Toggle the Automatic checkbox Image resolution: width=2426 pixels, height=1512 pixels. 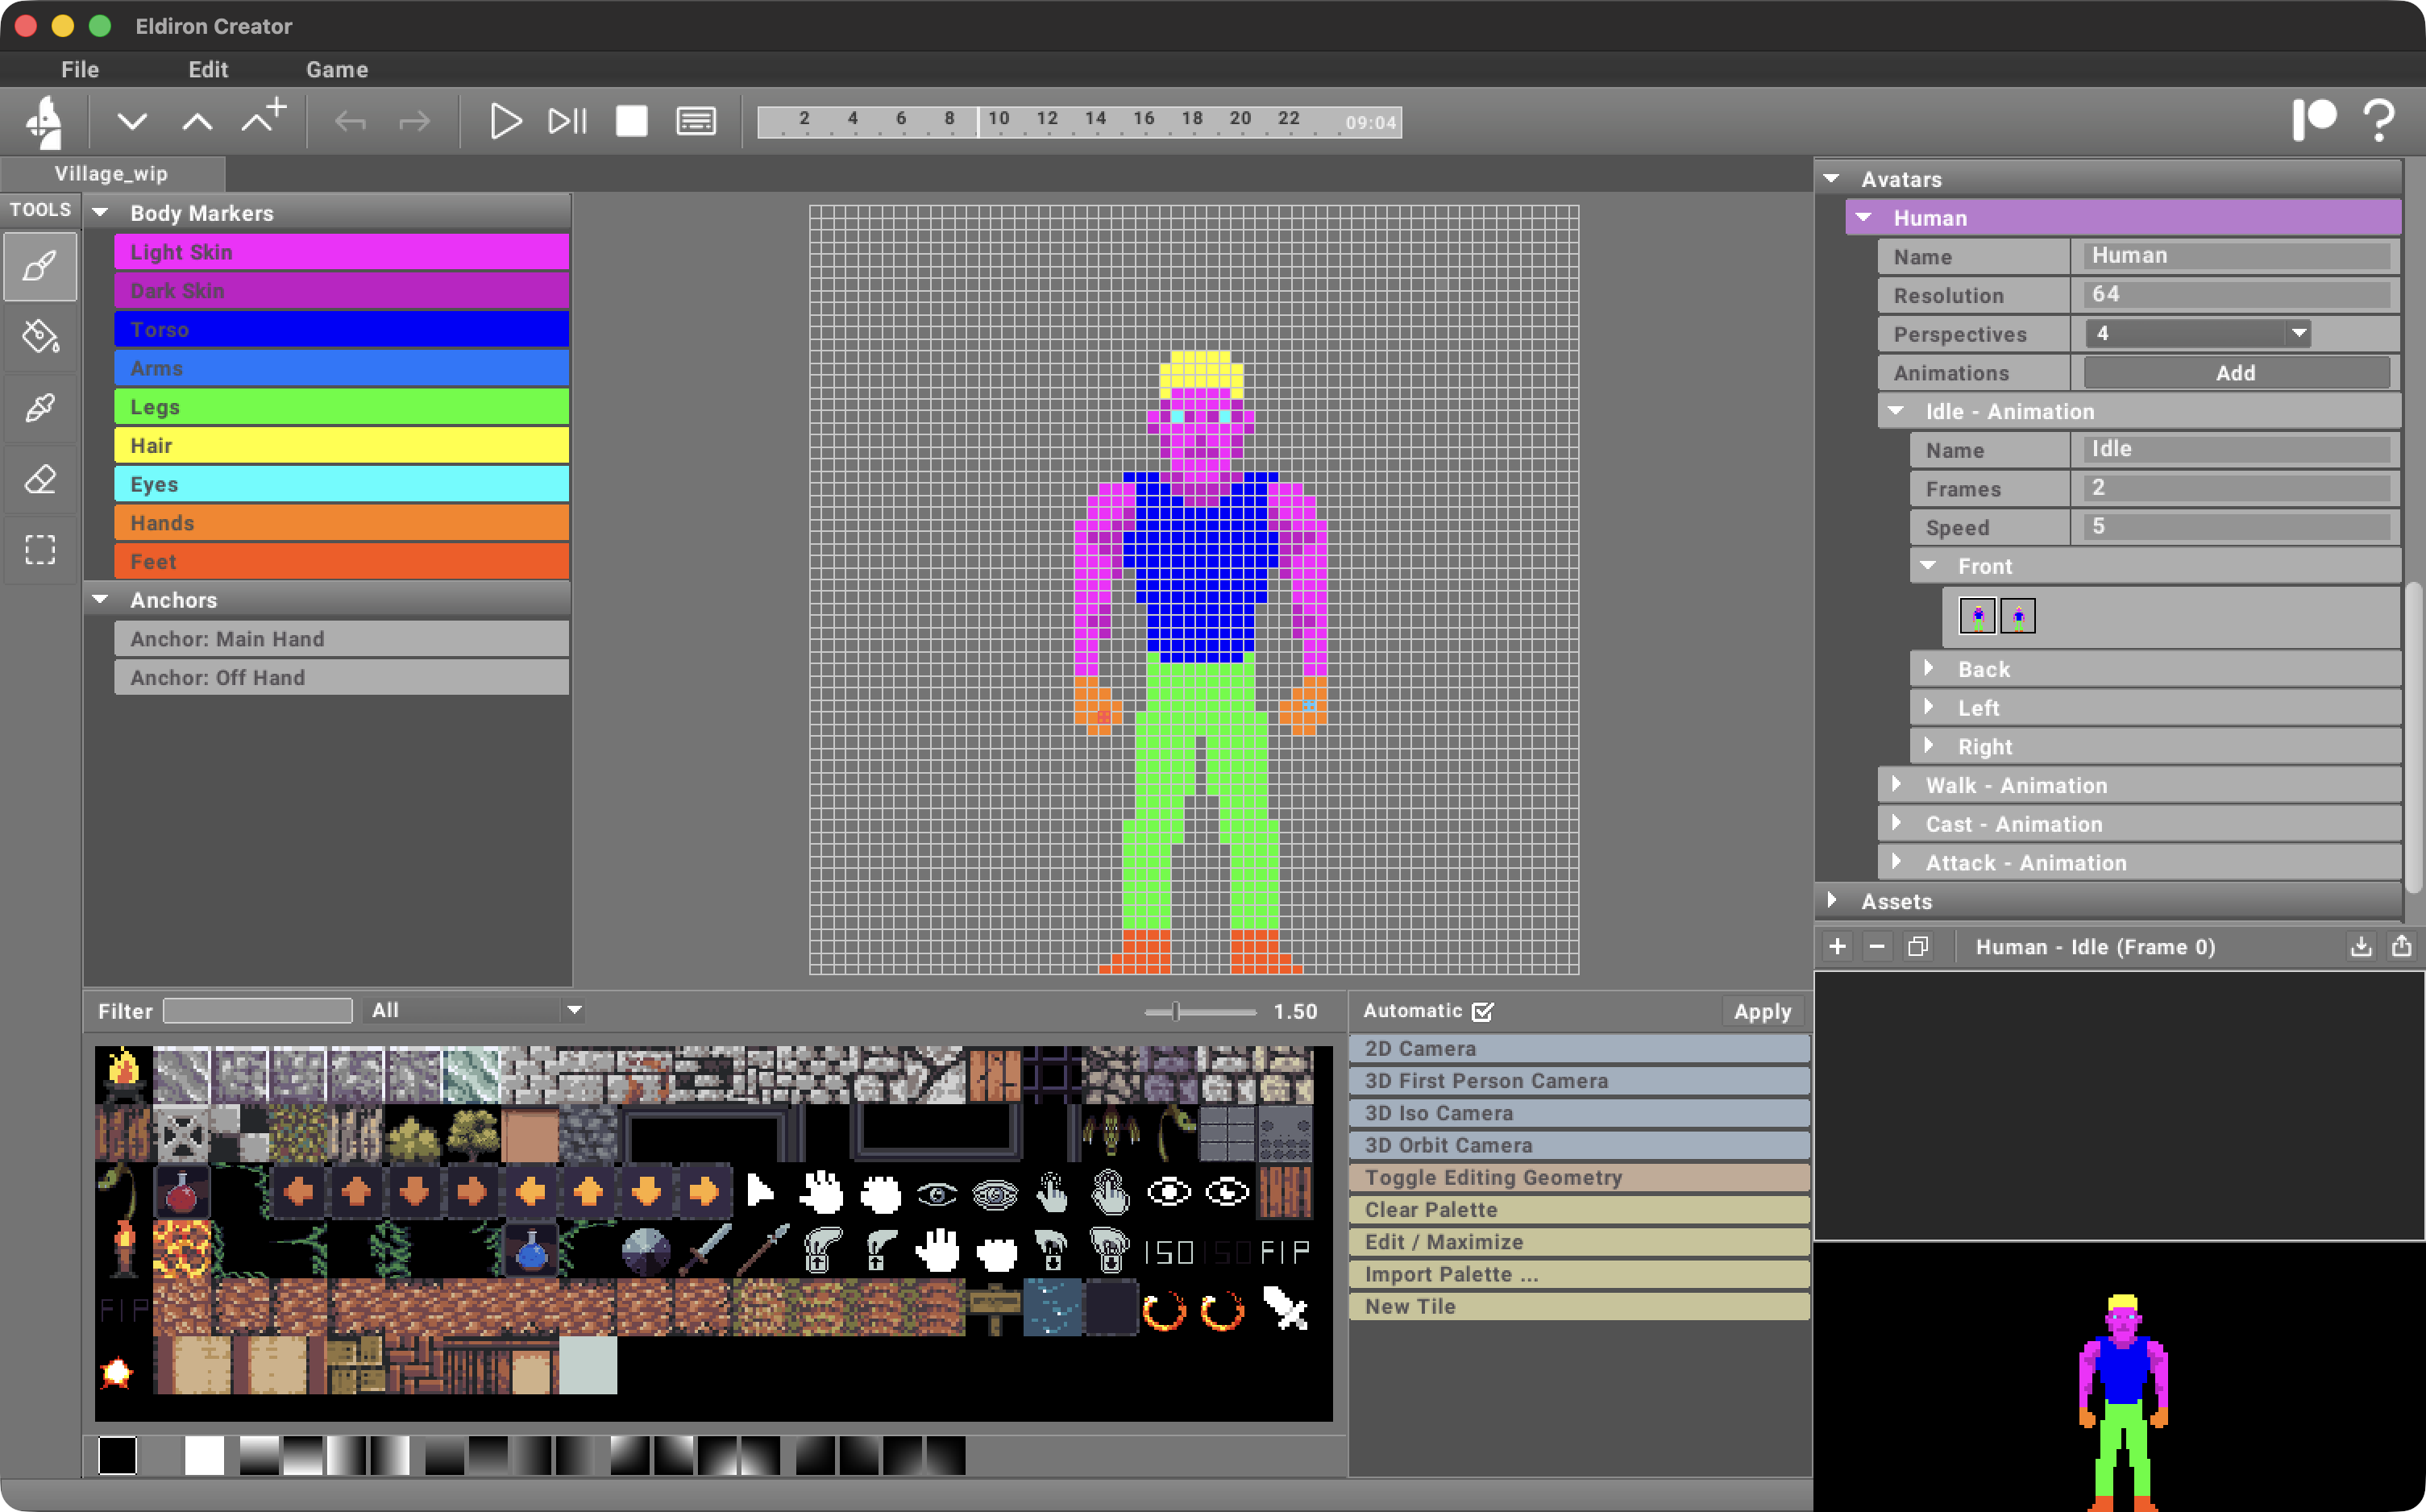[1483, 1011]
